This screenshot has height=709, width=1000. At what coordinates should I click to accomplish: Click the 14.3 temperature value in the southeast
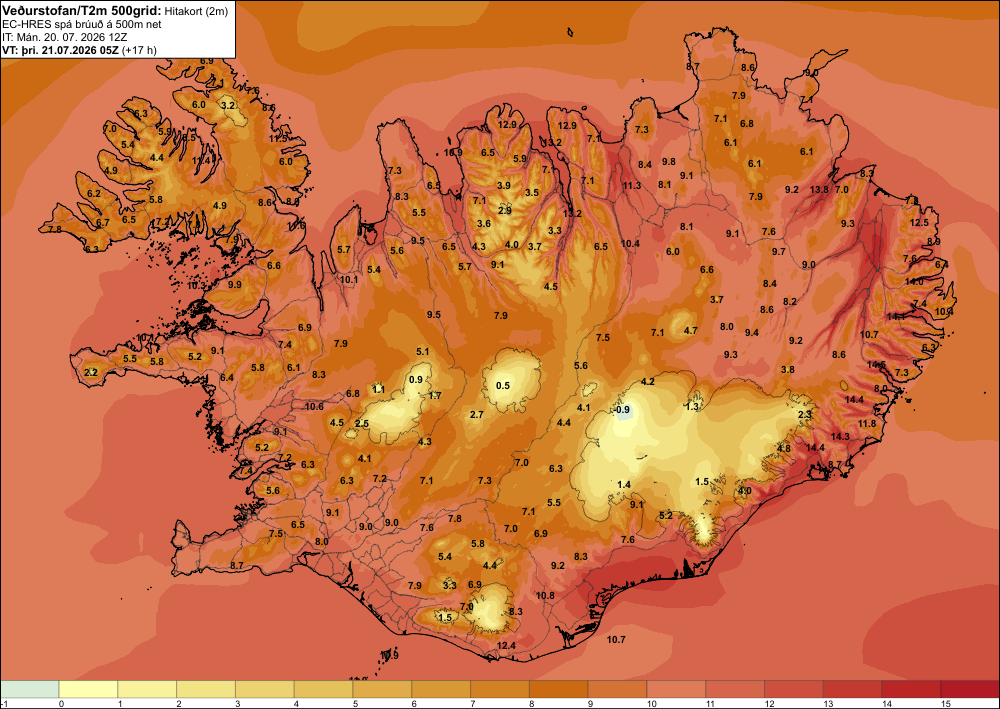pyautogui.click(x=840, y=436)
